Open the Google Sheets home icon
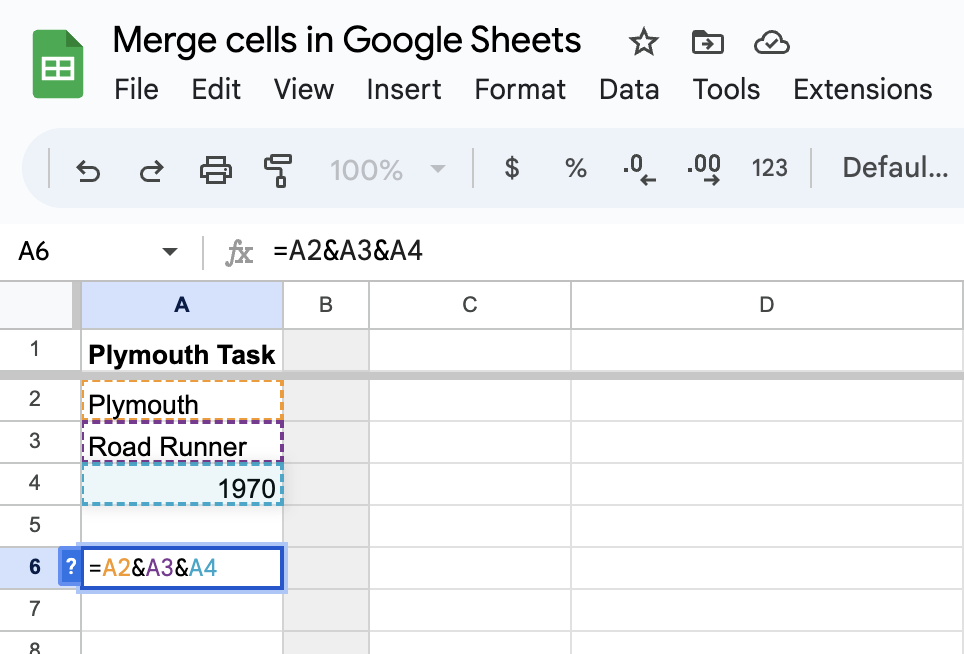Viewport: 964px width, 654px height. [x=58, y=64]
